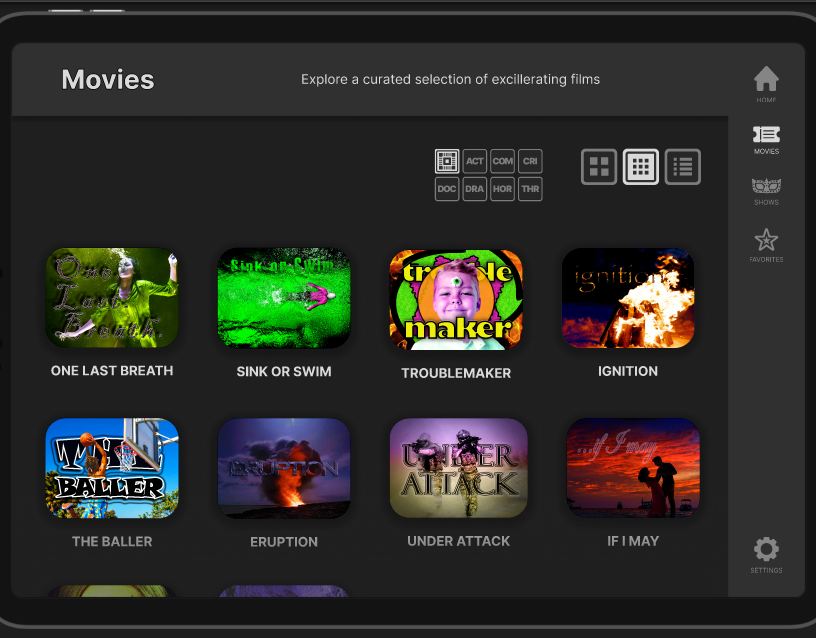The height and width of the screenshot is (638, 816).
Task: Filter movies by COM genre
Action: tap(502, 161)
